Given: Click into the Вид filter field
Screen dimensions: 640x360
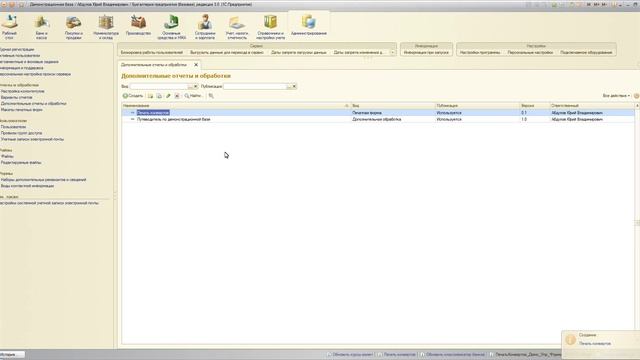Looking at the screenshot, I should coord(159,87).
